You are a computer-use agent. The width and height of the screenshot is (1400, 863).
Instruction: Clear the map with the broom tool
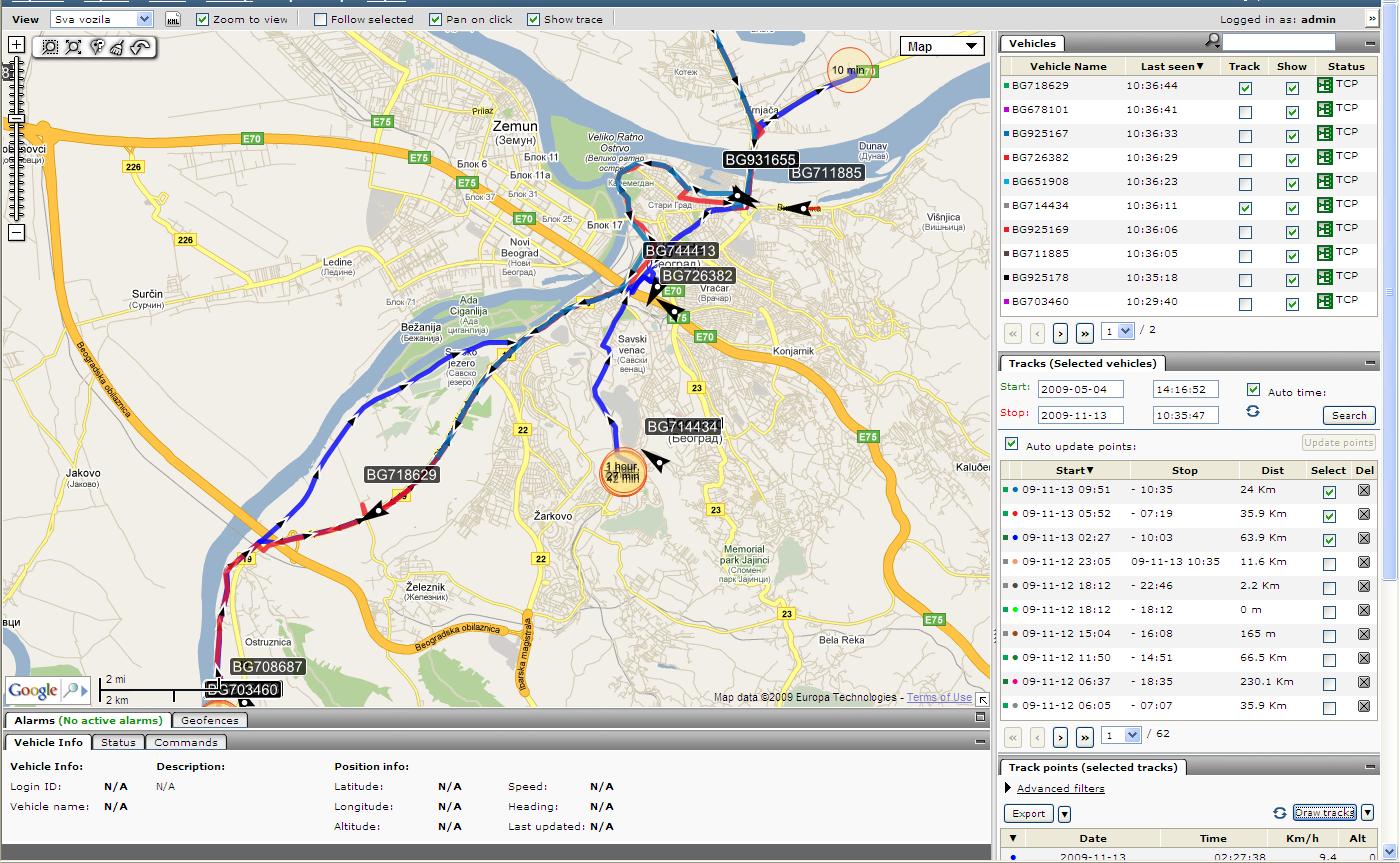point(117,47)
